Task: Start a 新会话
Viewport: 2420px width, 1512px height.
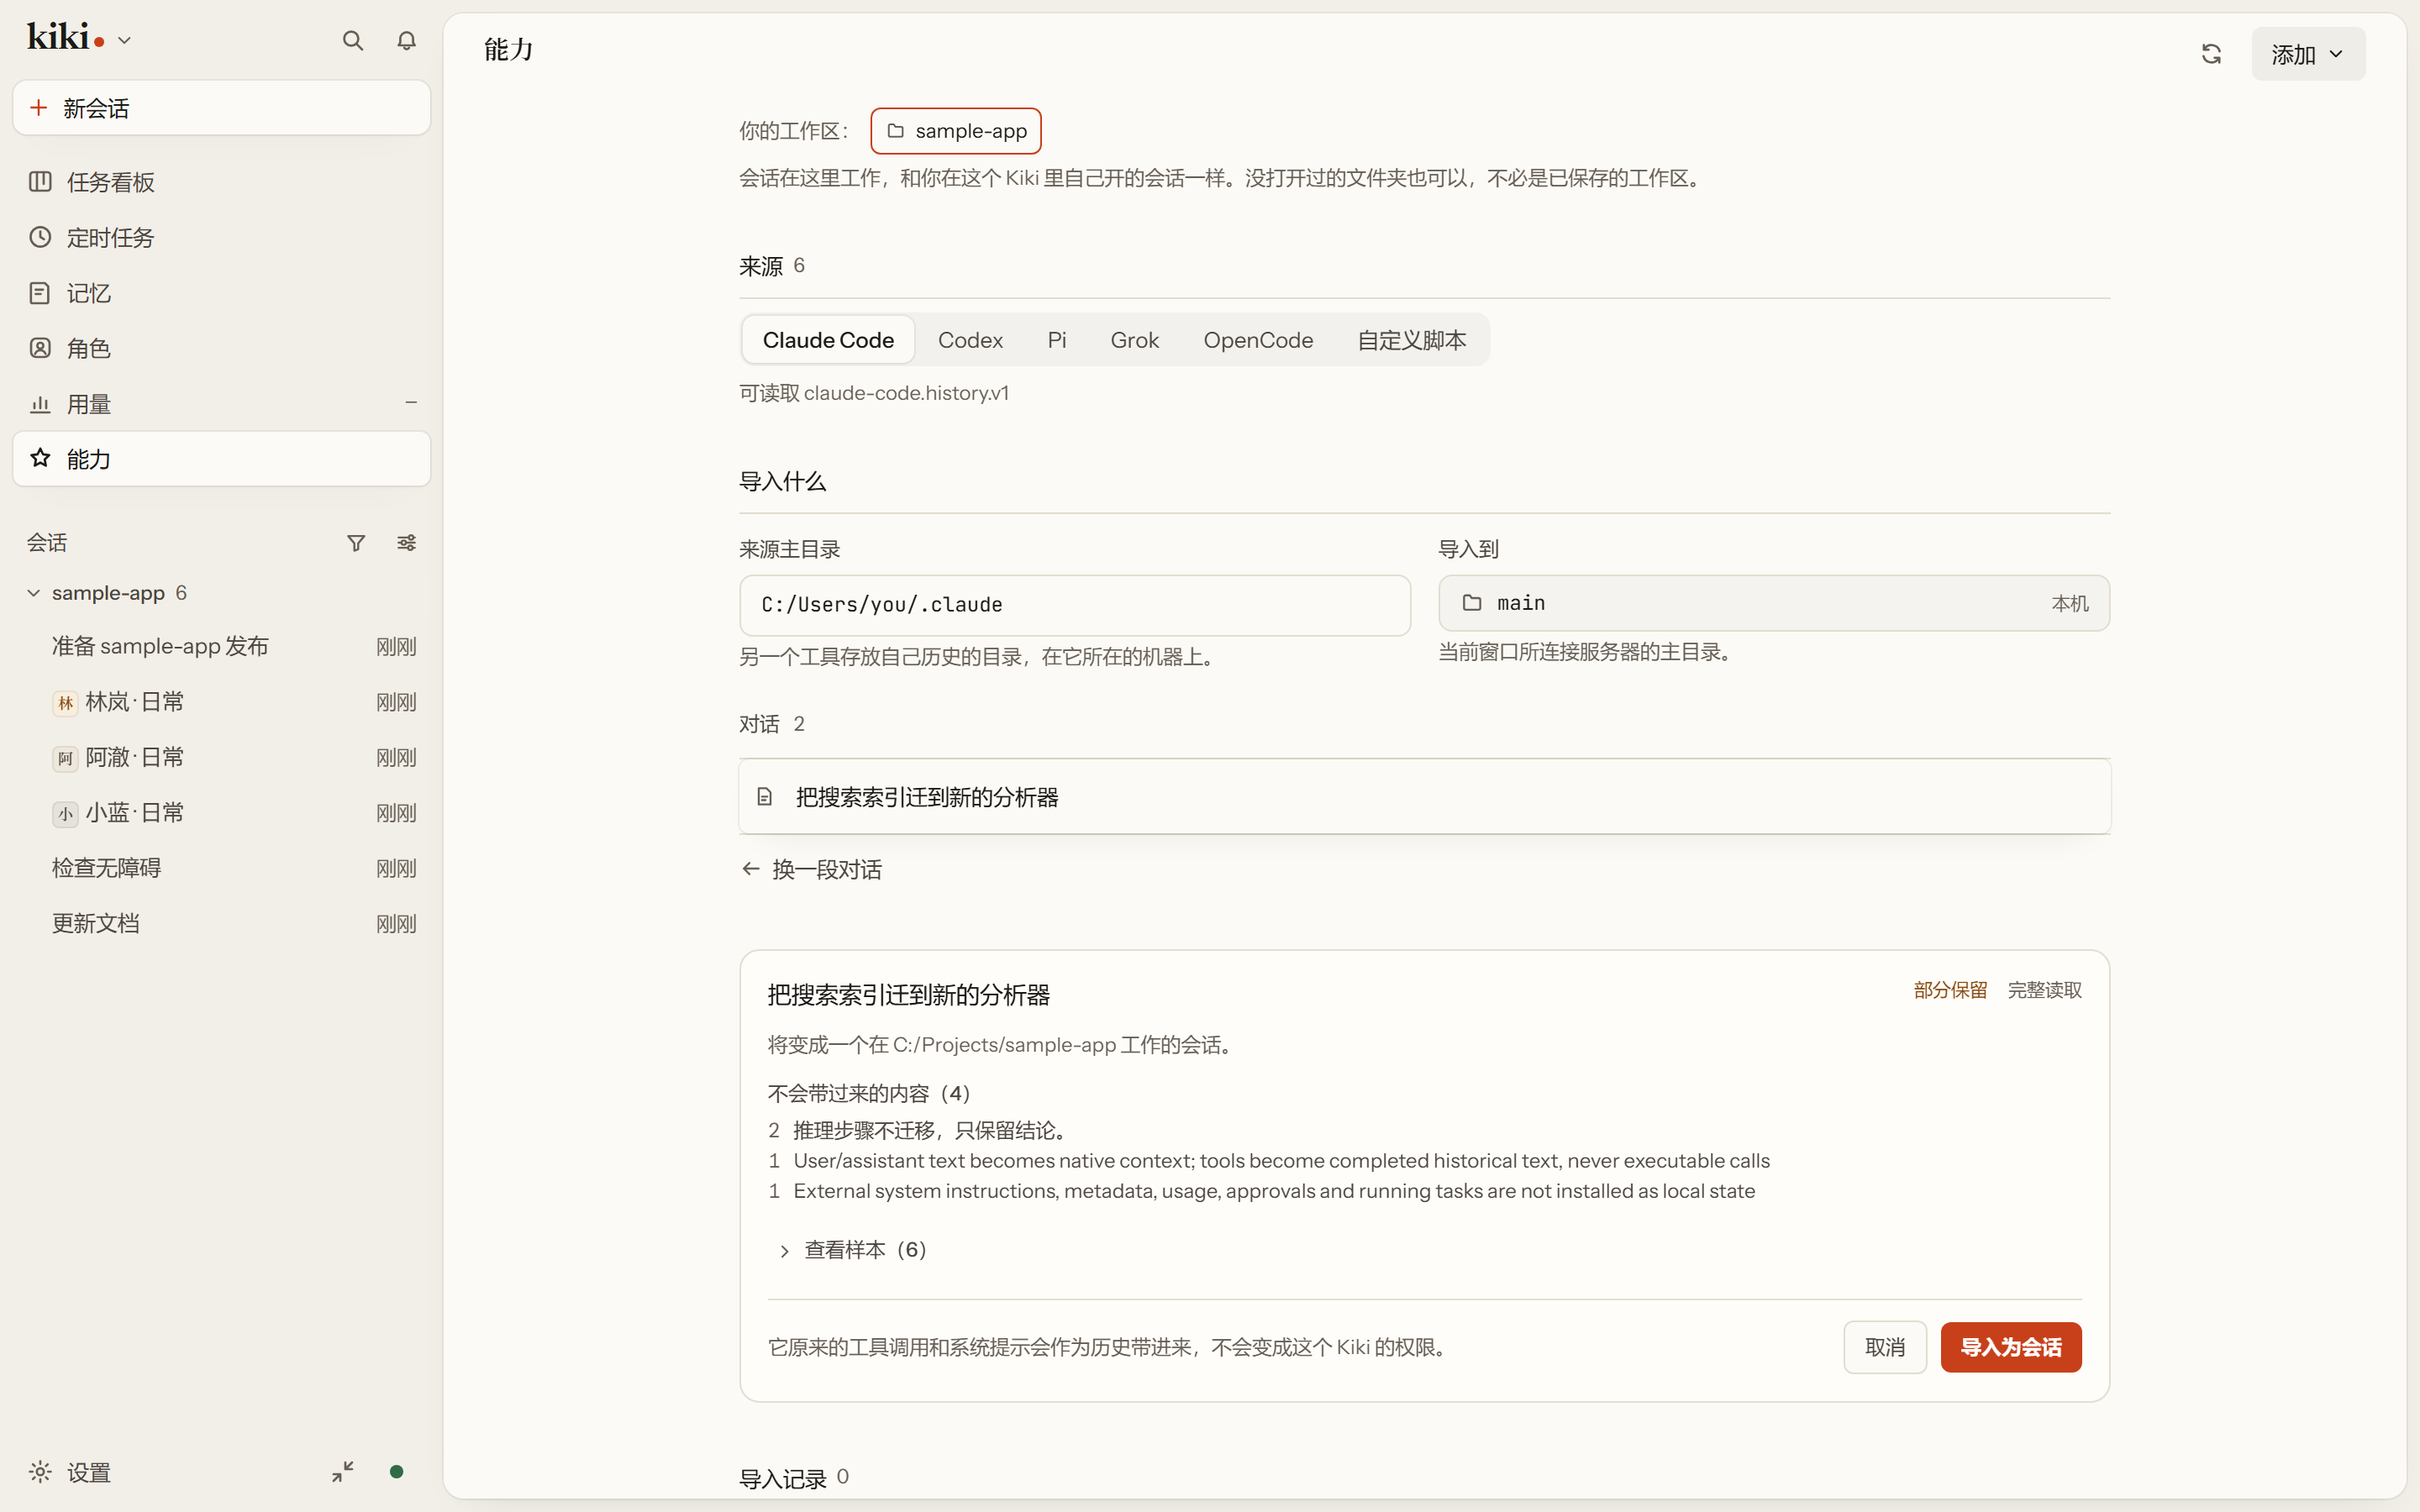Action: (x=222, y=108)
